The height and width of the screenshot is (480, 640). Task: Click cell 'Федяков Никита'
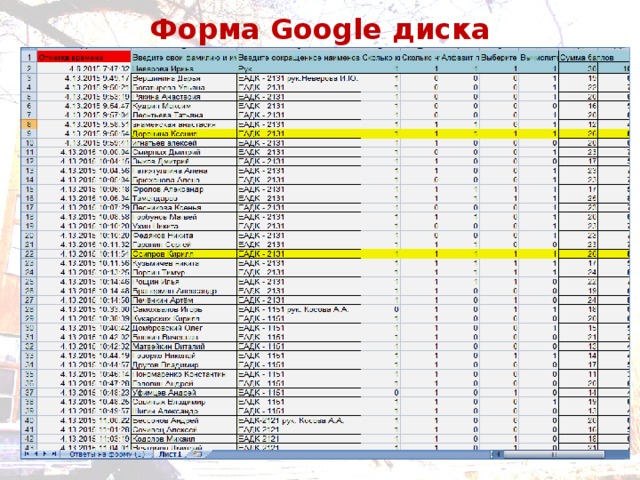(x=184, y=235)
